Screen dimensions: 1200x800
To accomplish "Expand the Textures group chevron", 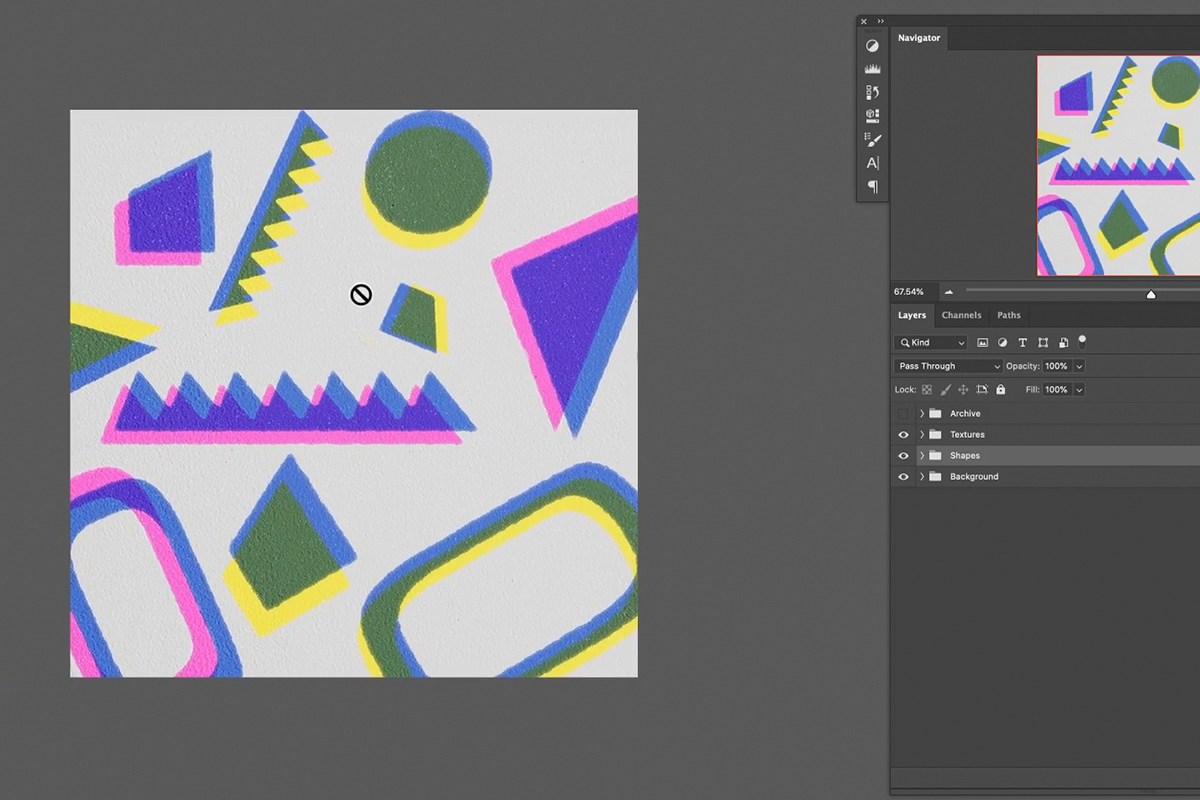I will tap(922, 435).
